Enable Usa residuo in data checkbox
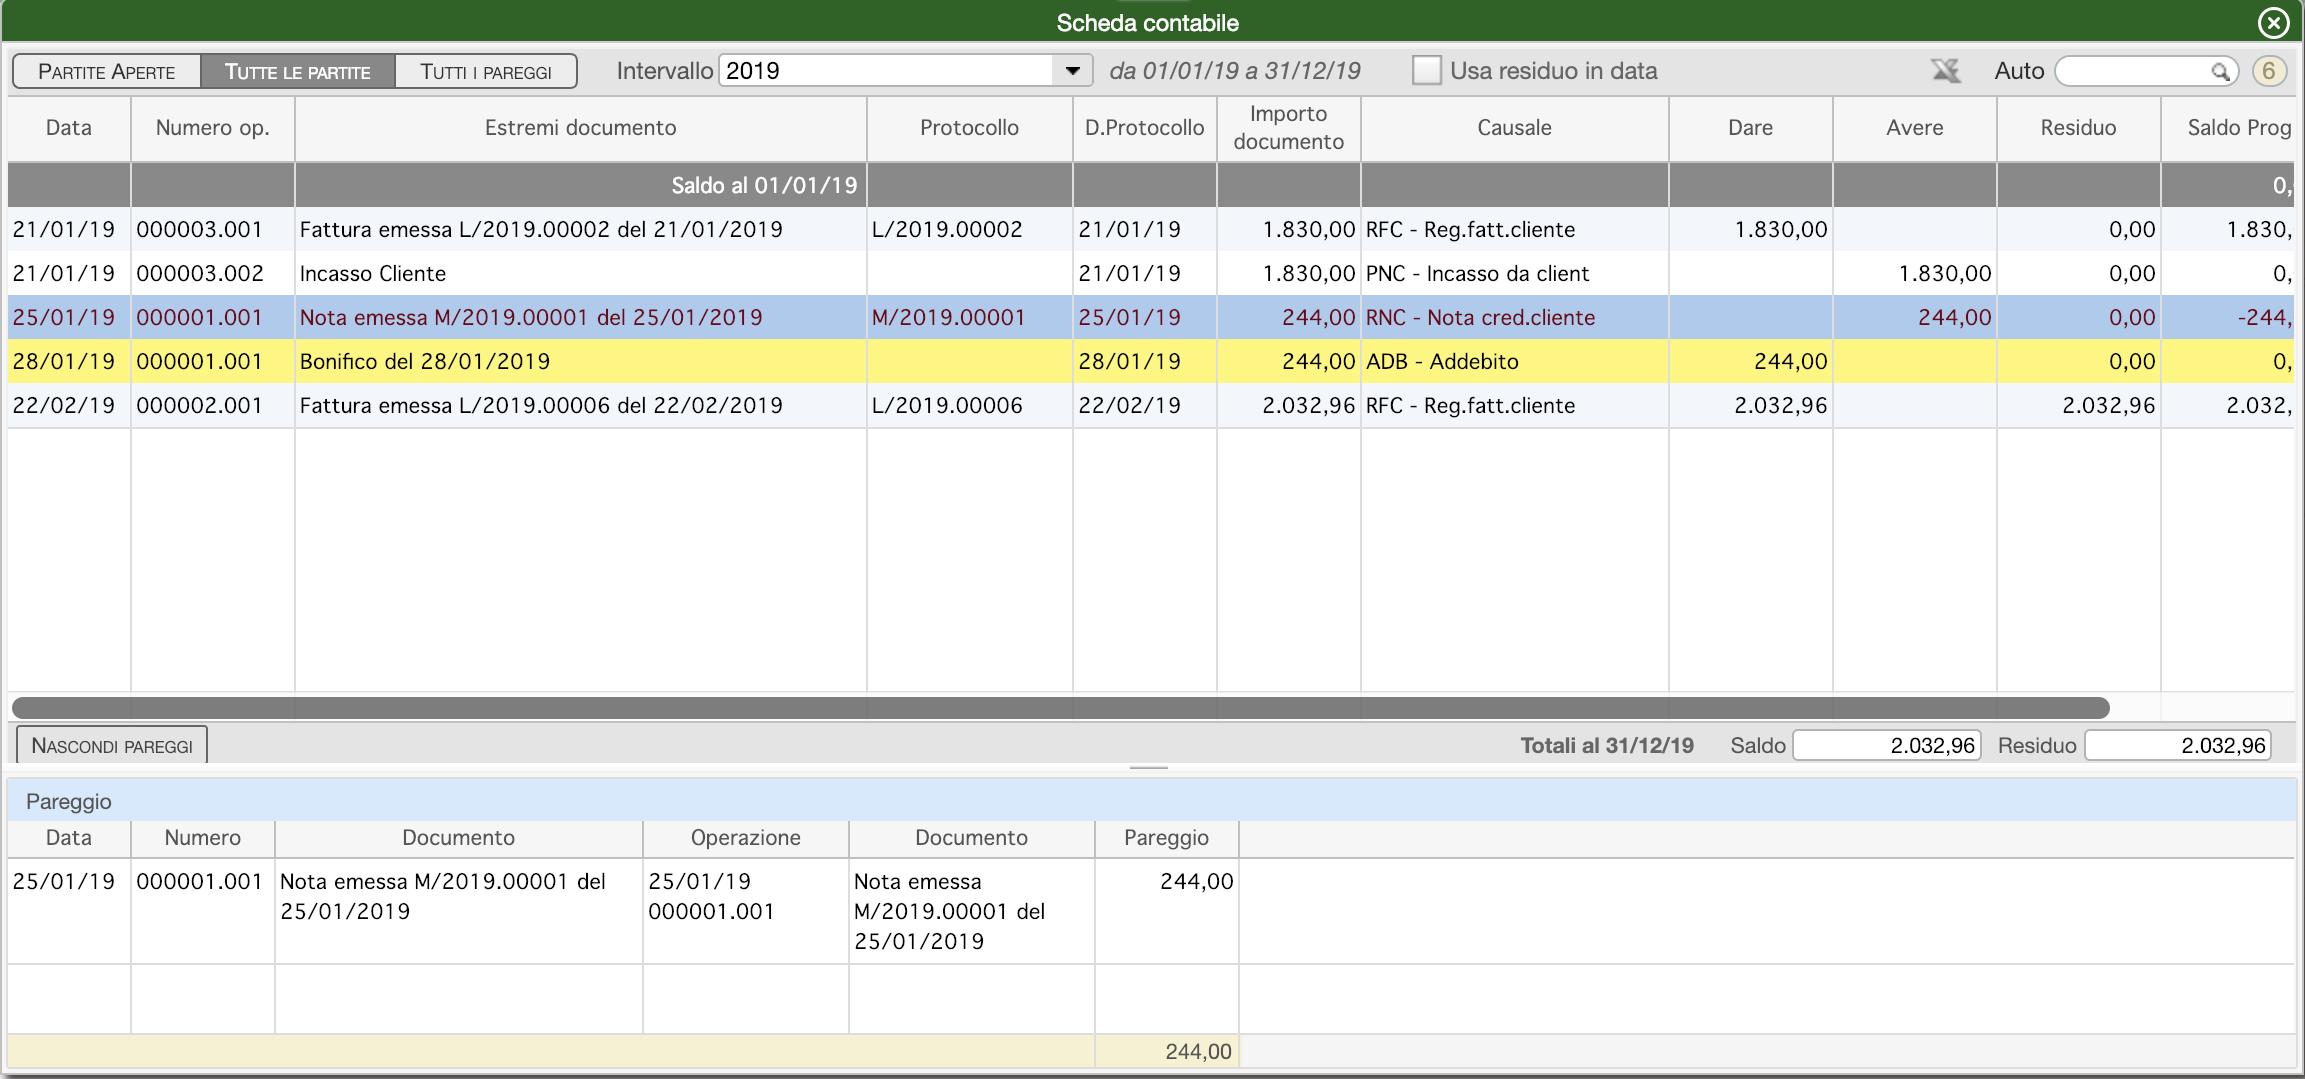 click(1426, 70)
